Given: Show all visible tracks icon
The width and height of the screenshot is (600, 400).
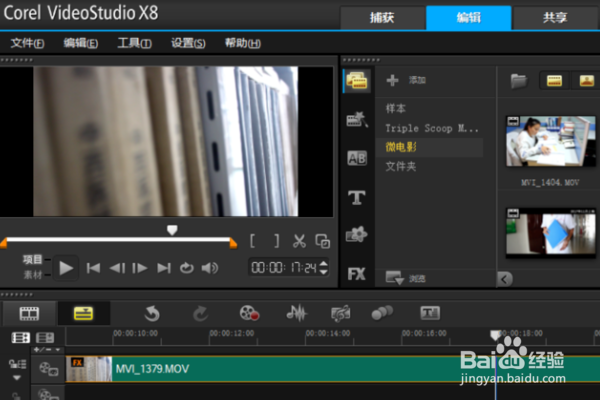Looking at the screenshot, I should [x=20, y=338].
